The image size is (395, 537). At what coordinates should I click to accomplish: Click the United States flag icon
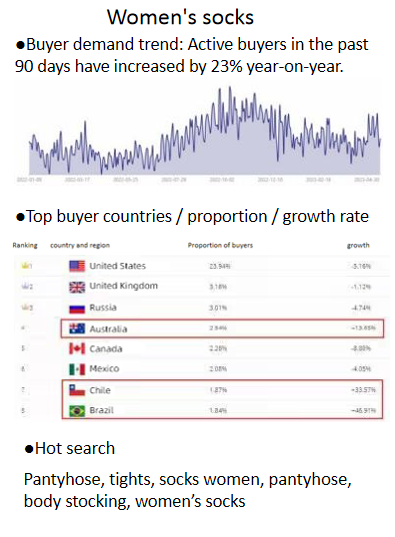77,266
